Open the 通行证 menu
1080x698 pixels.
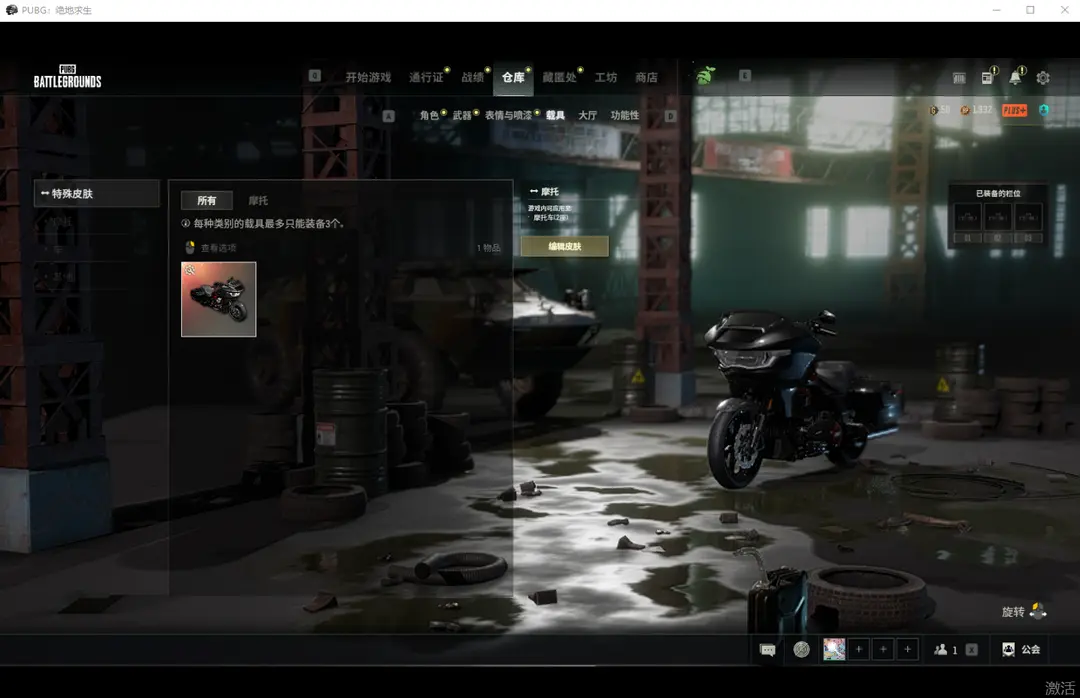426,77
